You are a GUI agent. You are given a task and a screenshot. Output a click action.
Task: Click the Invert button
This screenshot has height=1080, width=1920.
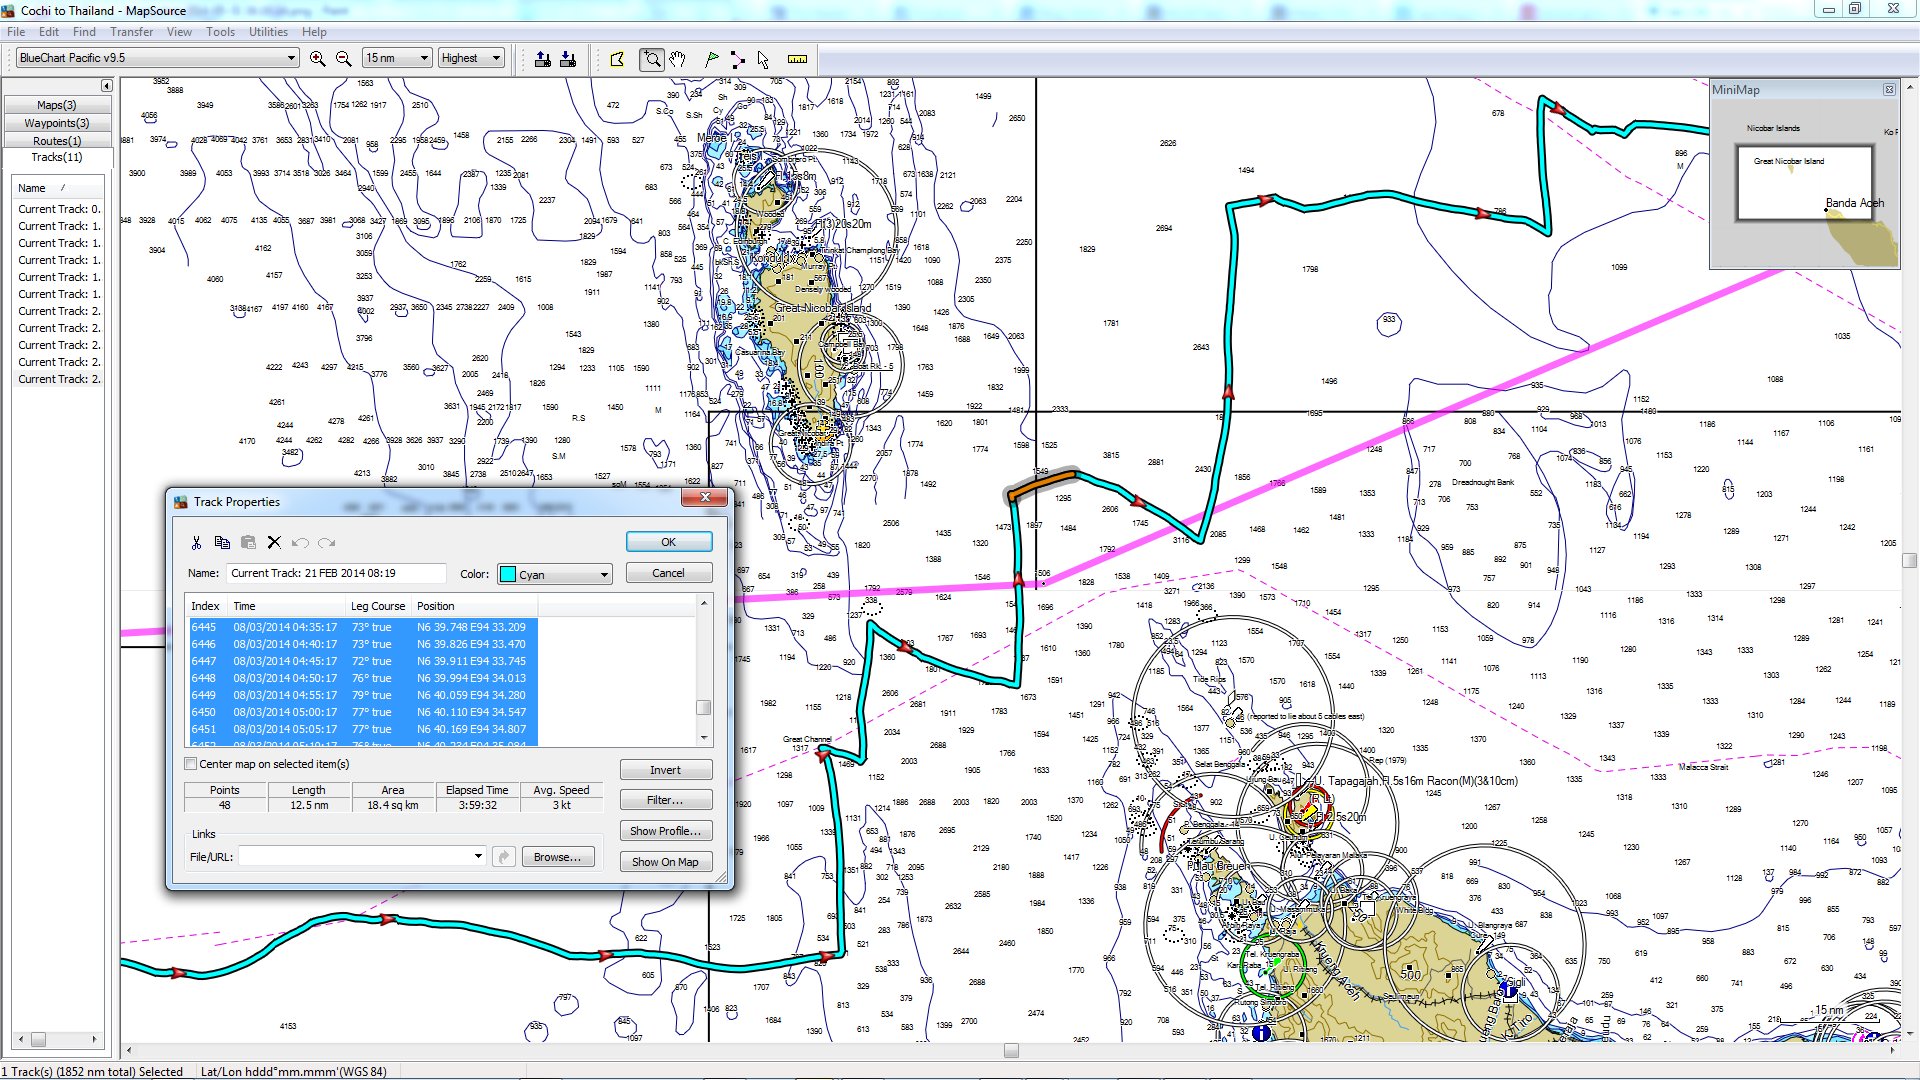pos(665,770)
